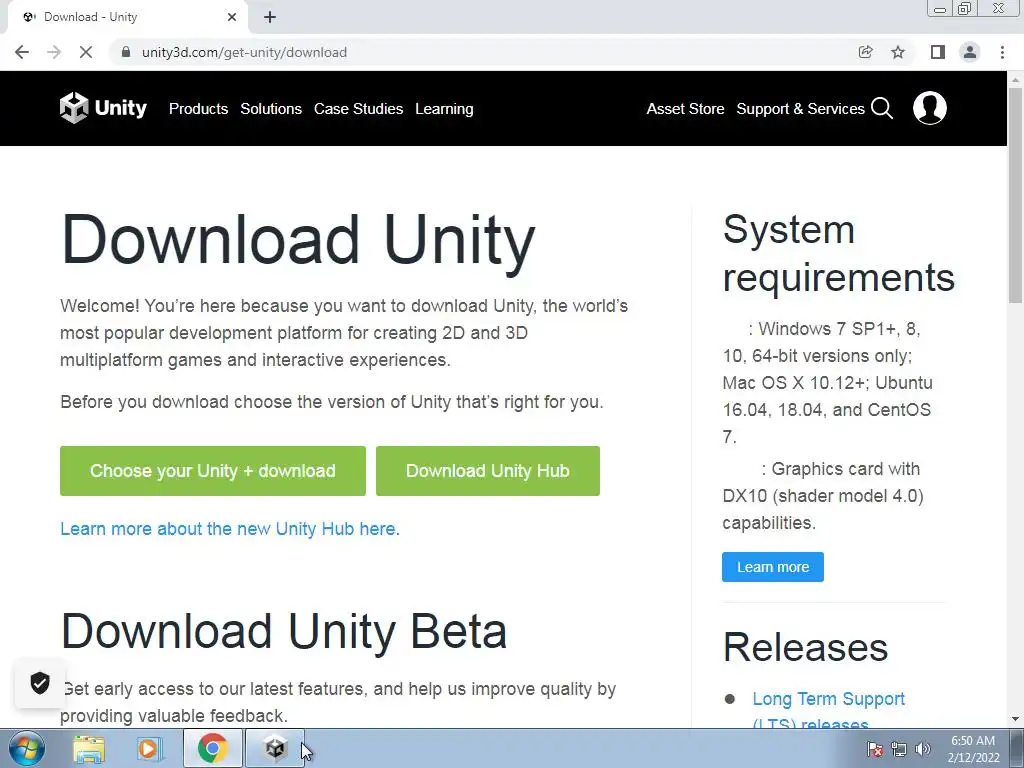The height and width of the screenshot is (768, 1024).
Task: Click the scrollbar down arrow
Action: 1015,719
